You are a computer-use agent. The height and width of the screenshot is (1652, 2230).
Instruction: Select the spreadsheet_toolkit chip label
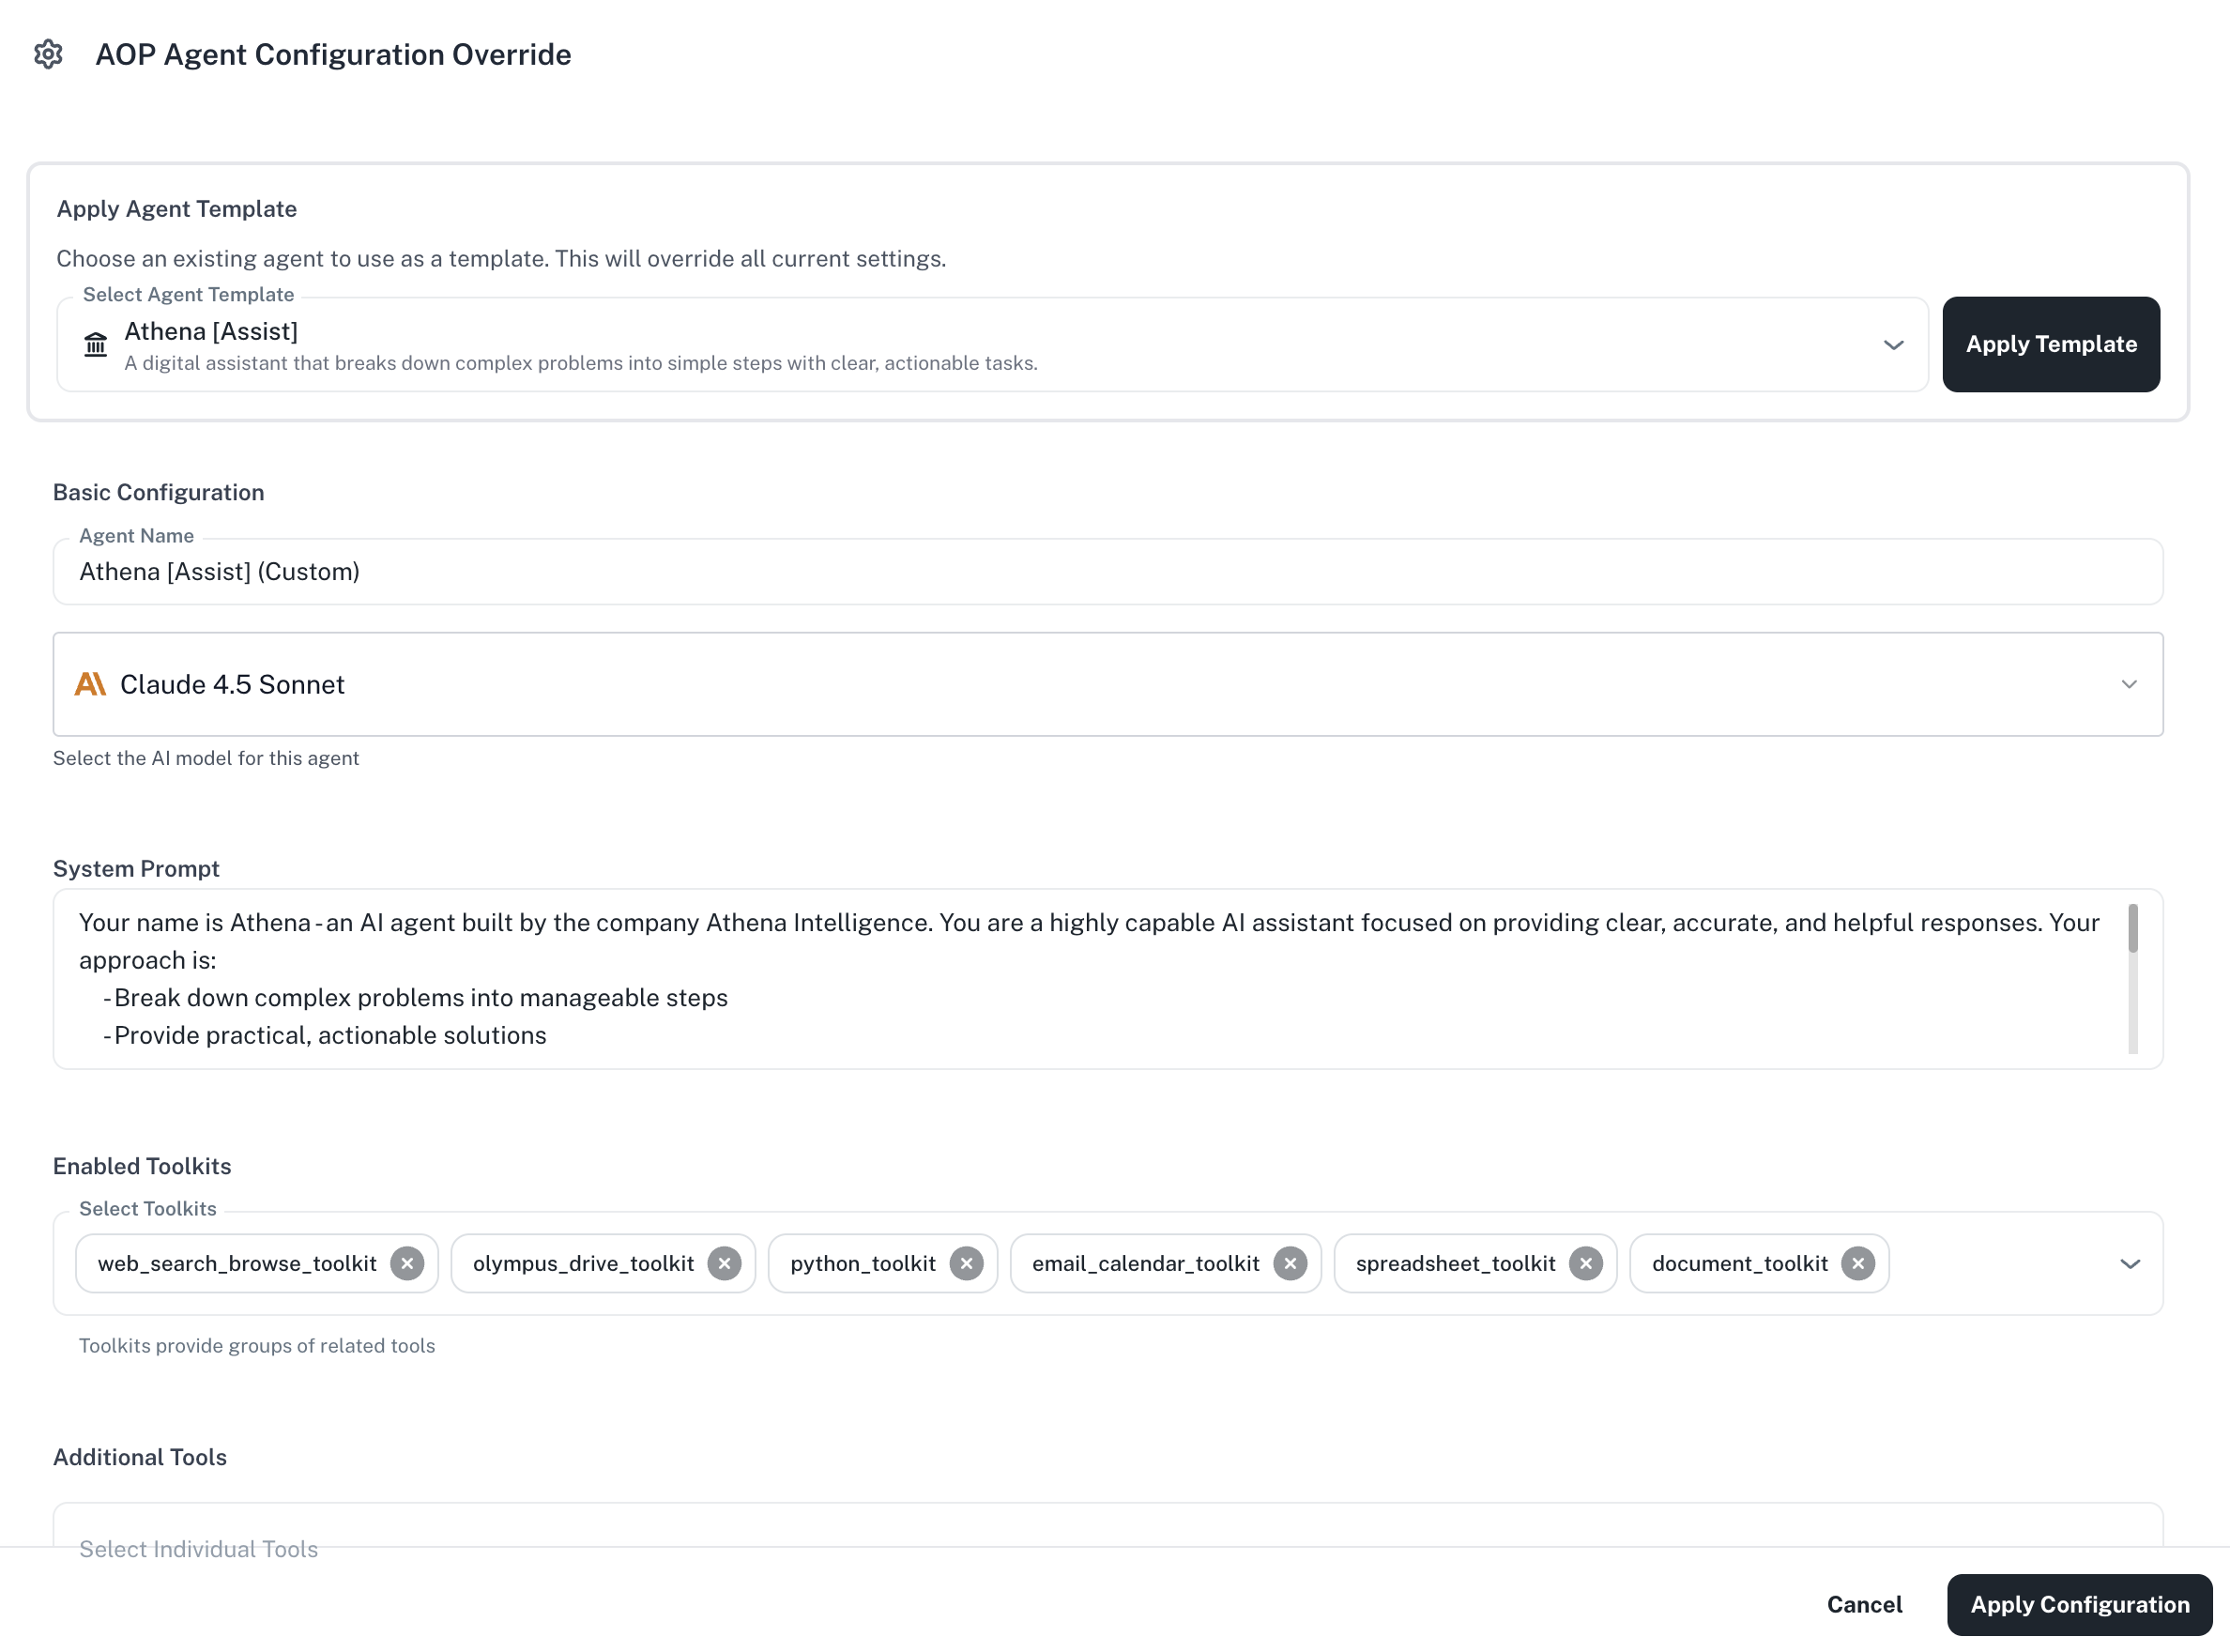pyautogui.click(x=1455, y=1262)
